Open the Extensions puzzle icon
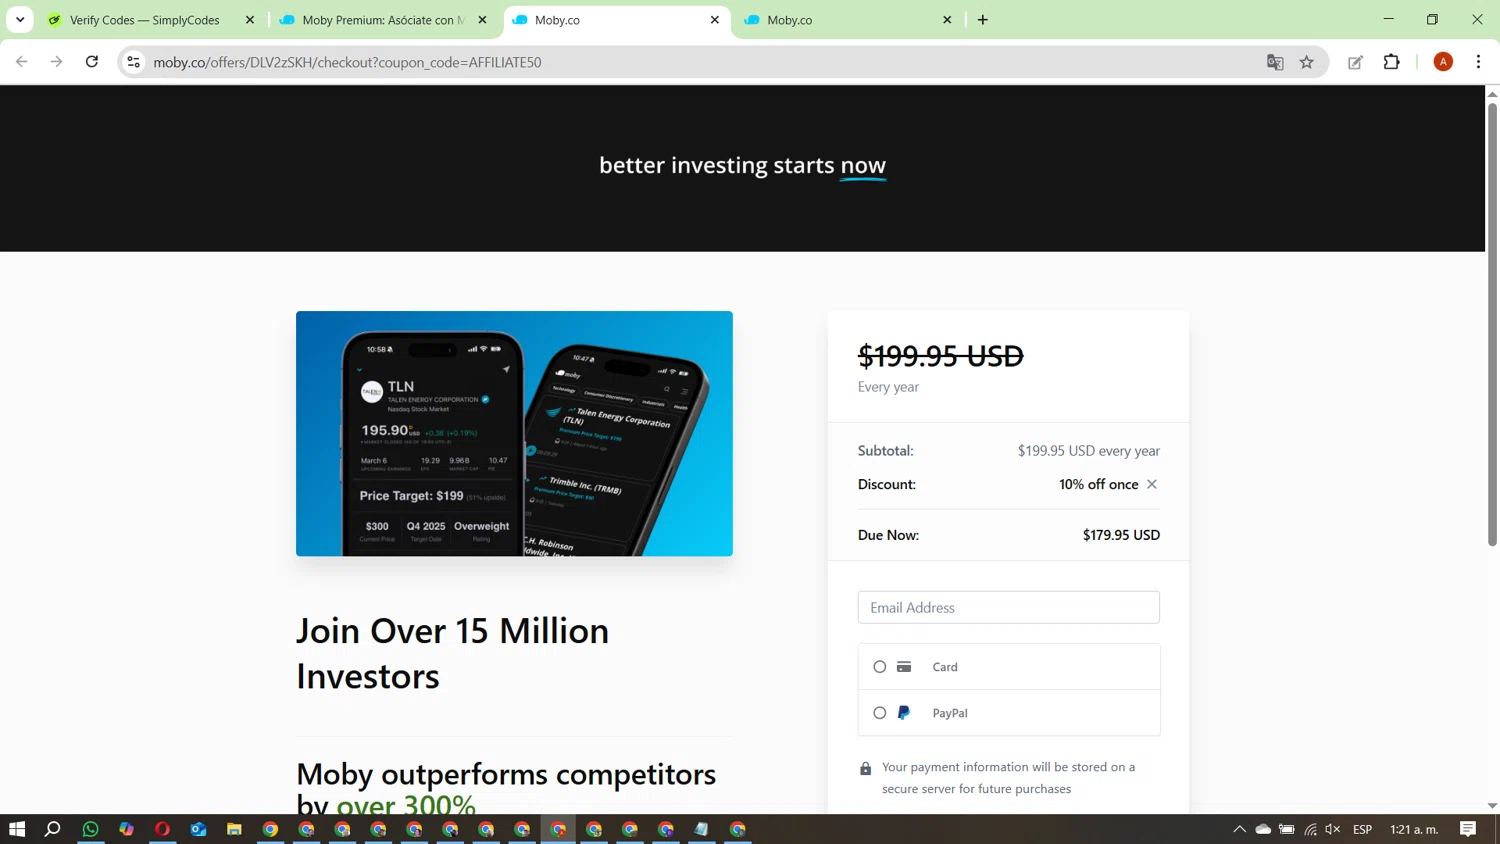 pos(1391,62)
